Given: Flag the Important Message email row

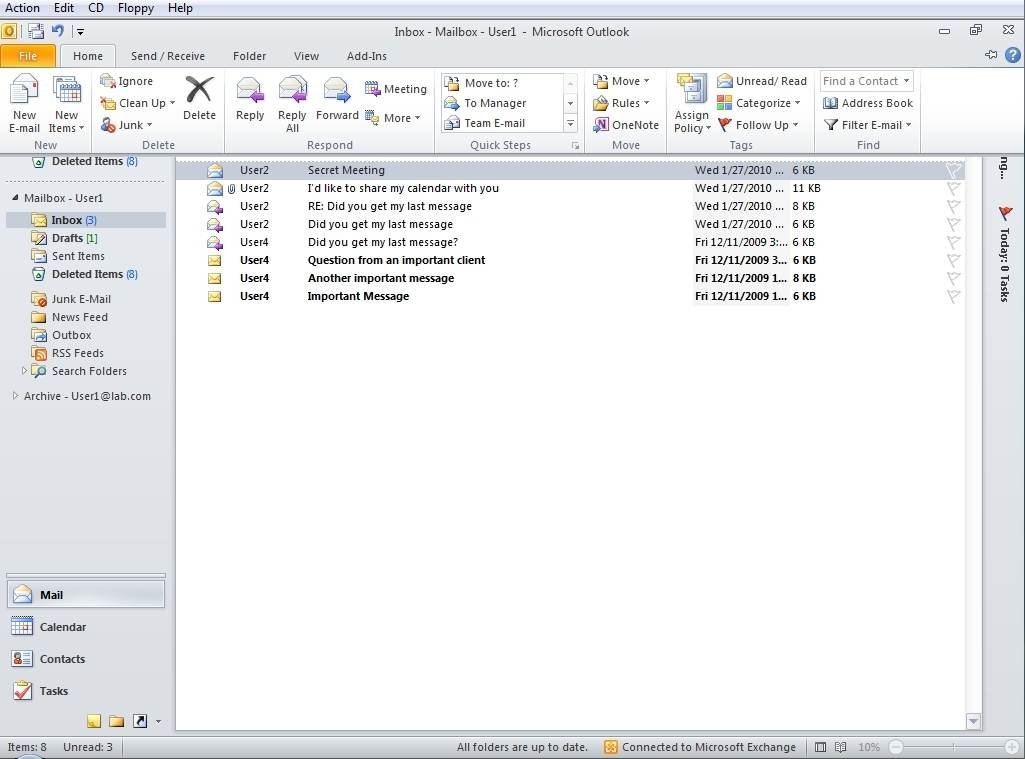Looking at the screenshot, I should (953, 296).
